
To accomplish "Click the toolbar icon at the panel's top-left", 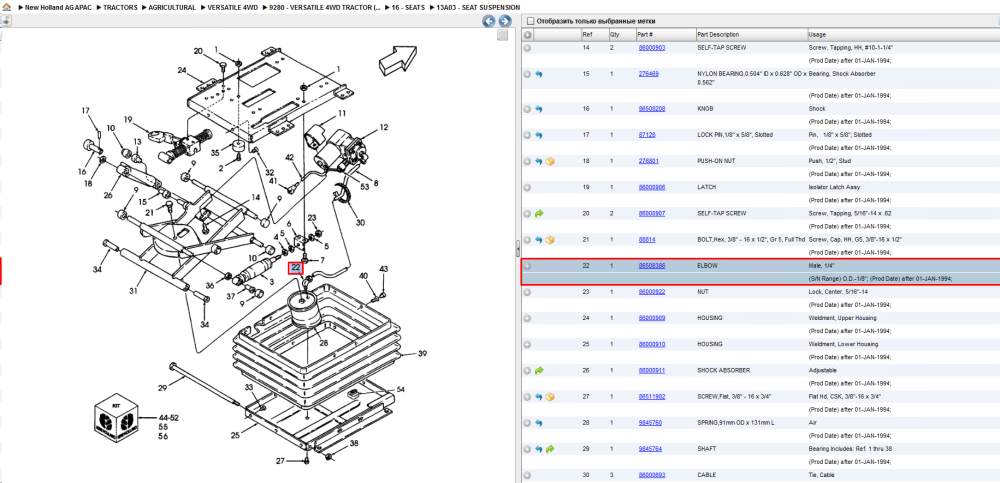I will [x=5, y=21].
